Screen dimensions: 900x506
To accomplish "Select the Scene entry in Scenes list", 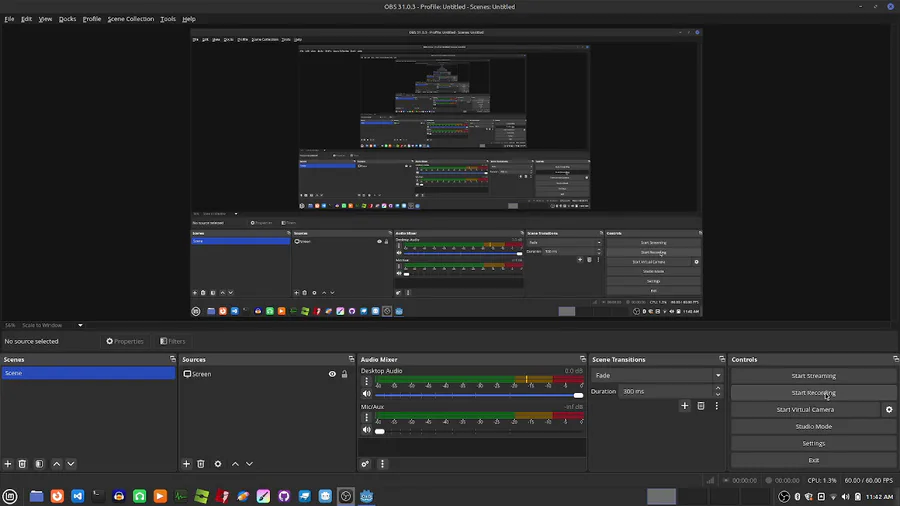I will tap(88, 373).
